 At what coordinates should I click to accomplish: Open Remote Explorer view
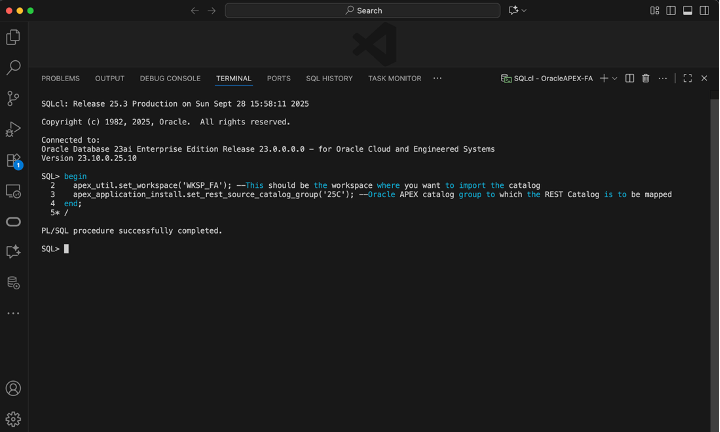pos(13,191)
